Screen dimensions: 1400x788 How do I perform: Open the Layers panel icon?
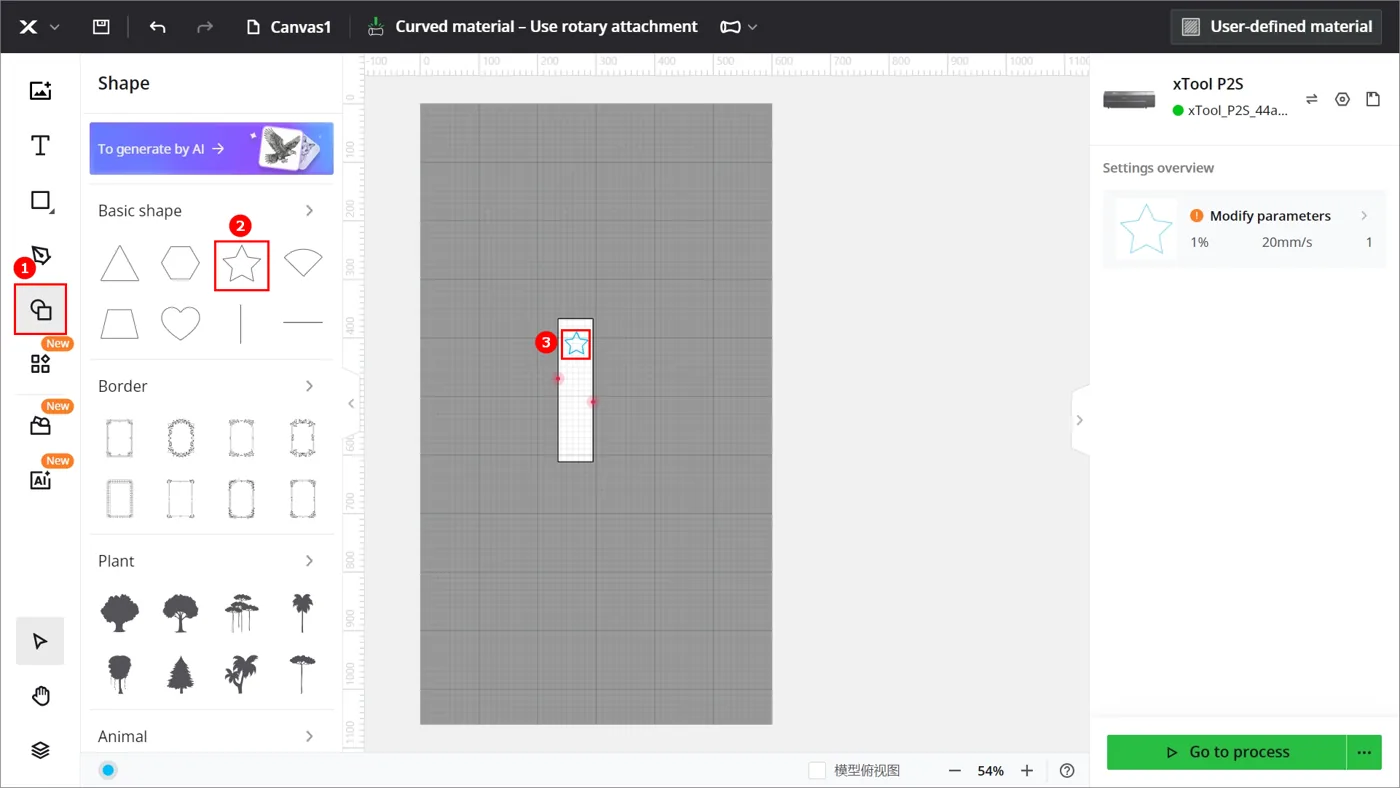tap(40, 751)
